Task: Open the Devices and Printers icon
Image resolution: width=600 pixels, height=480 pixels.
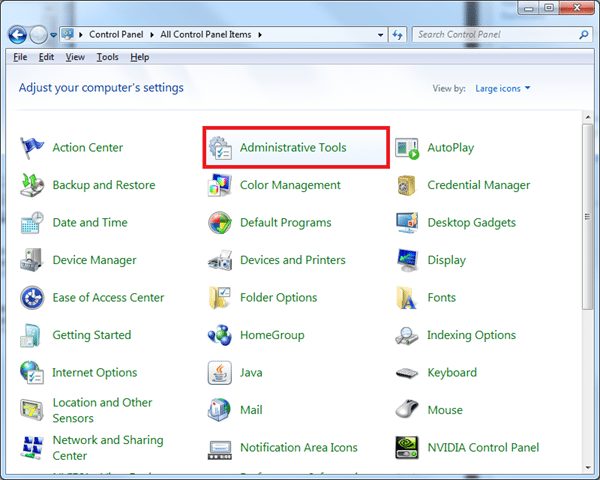Action: point(220,261)
